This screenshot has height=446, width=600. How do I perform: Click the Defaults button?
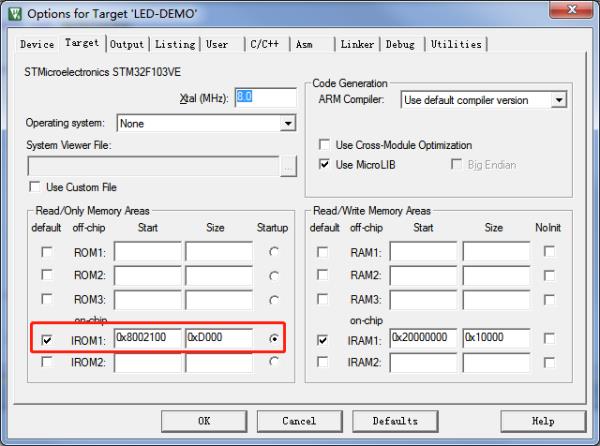point(395,421)
